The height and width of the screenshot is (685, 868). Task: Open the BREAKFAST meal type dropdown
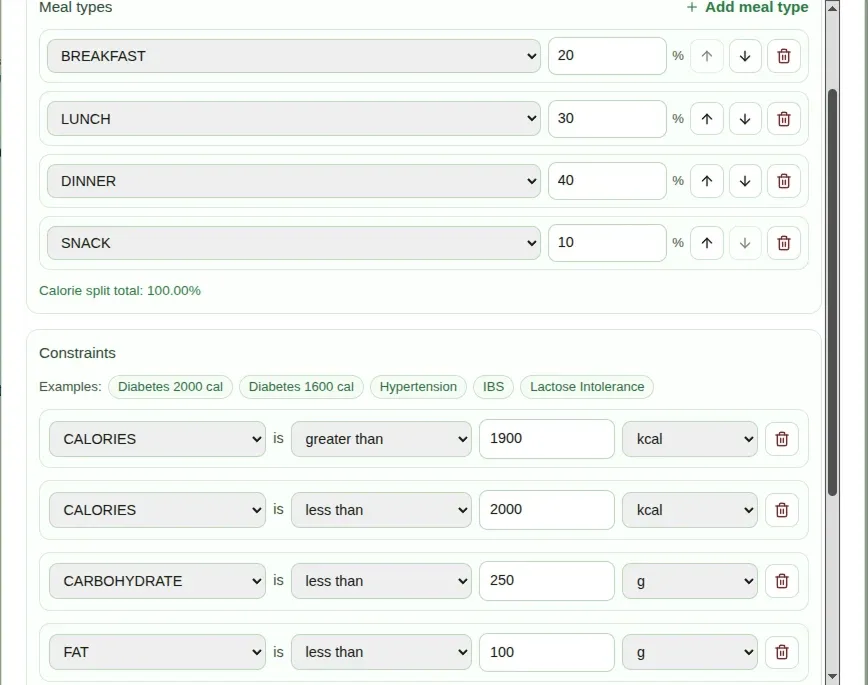tap(294, 56)
